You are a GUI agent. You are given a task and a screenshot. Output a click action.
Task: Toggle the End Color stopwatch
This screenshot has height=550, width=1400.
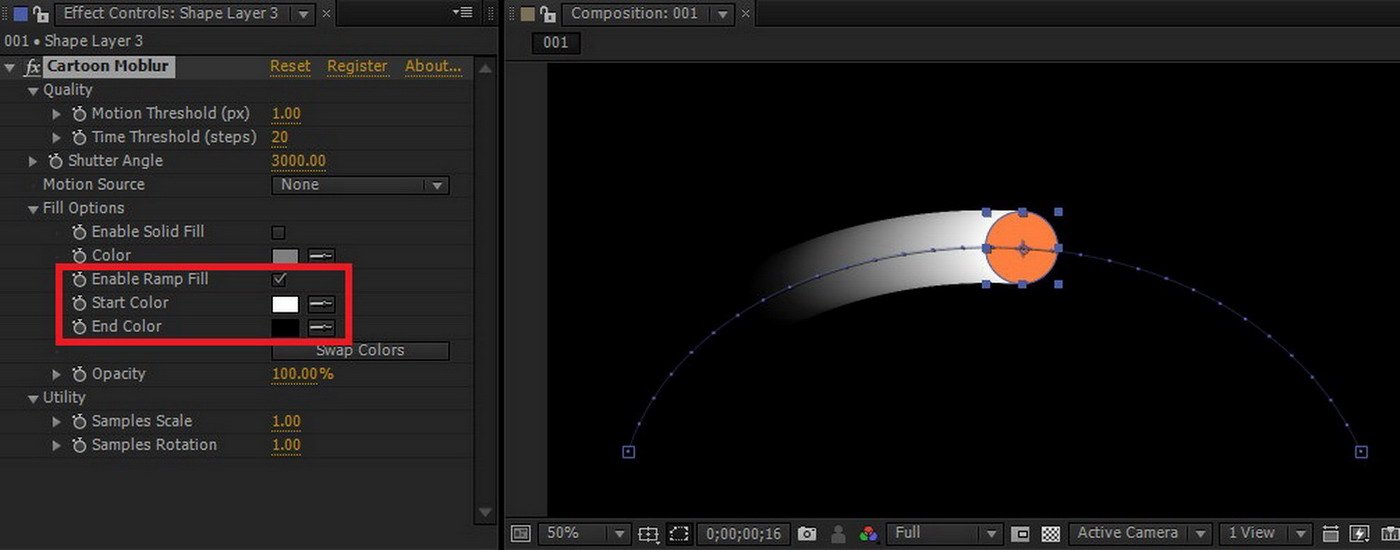pyautogui.click(x=79, y=327)
